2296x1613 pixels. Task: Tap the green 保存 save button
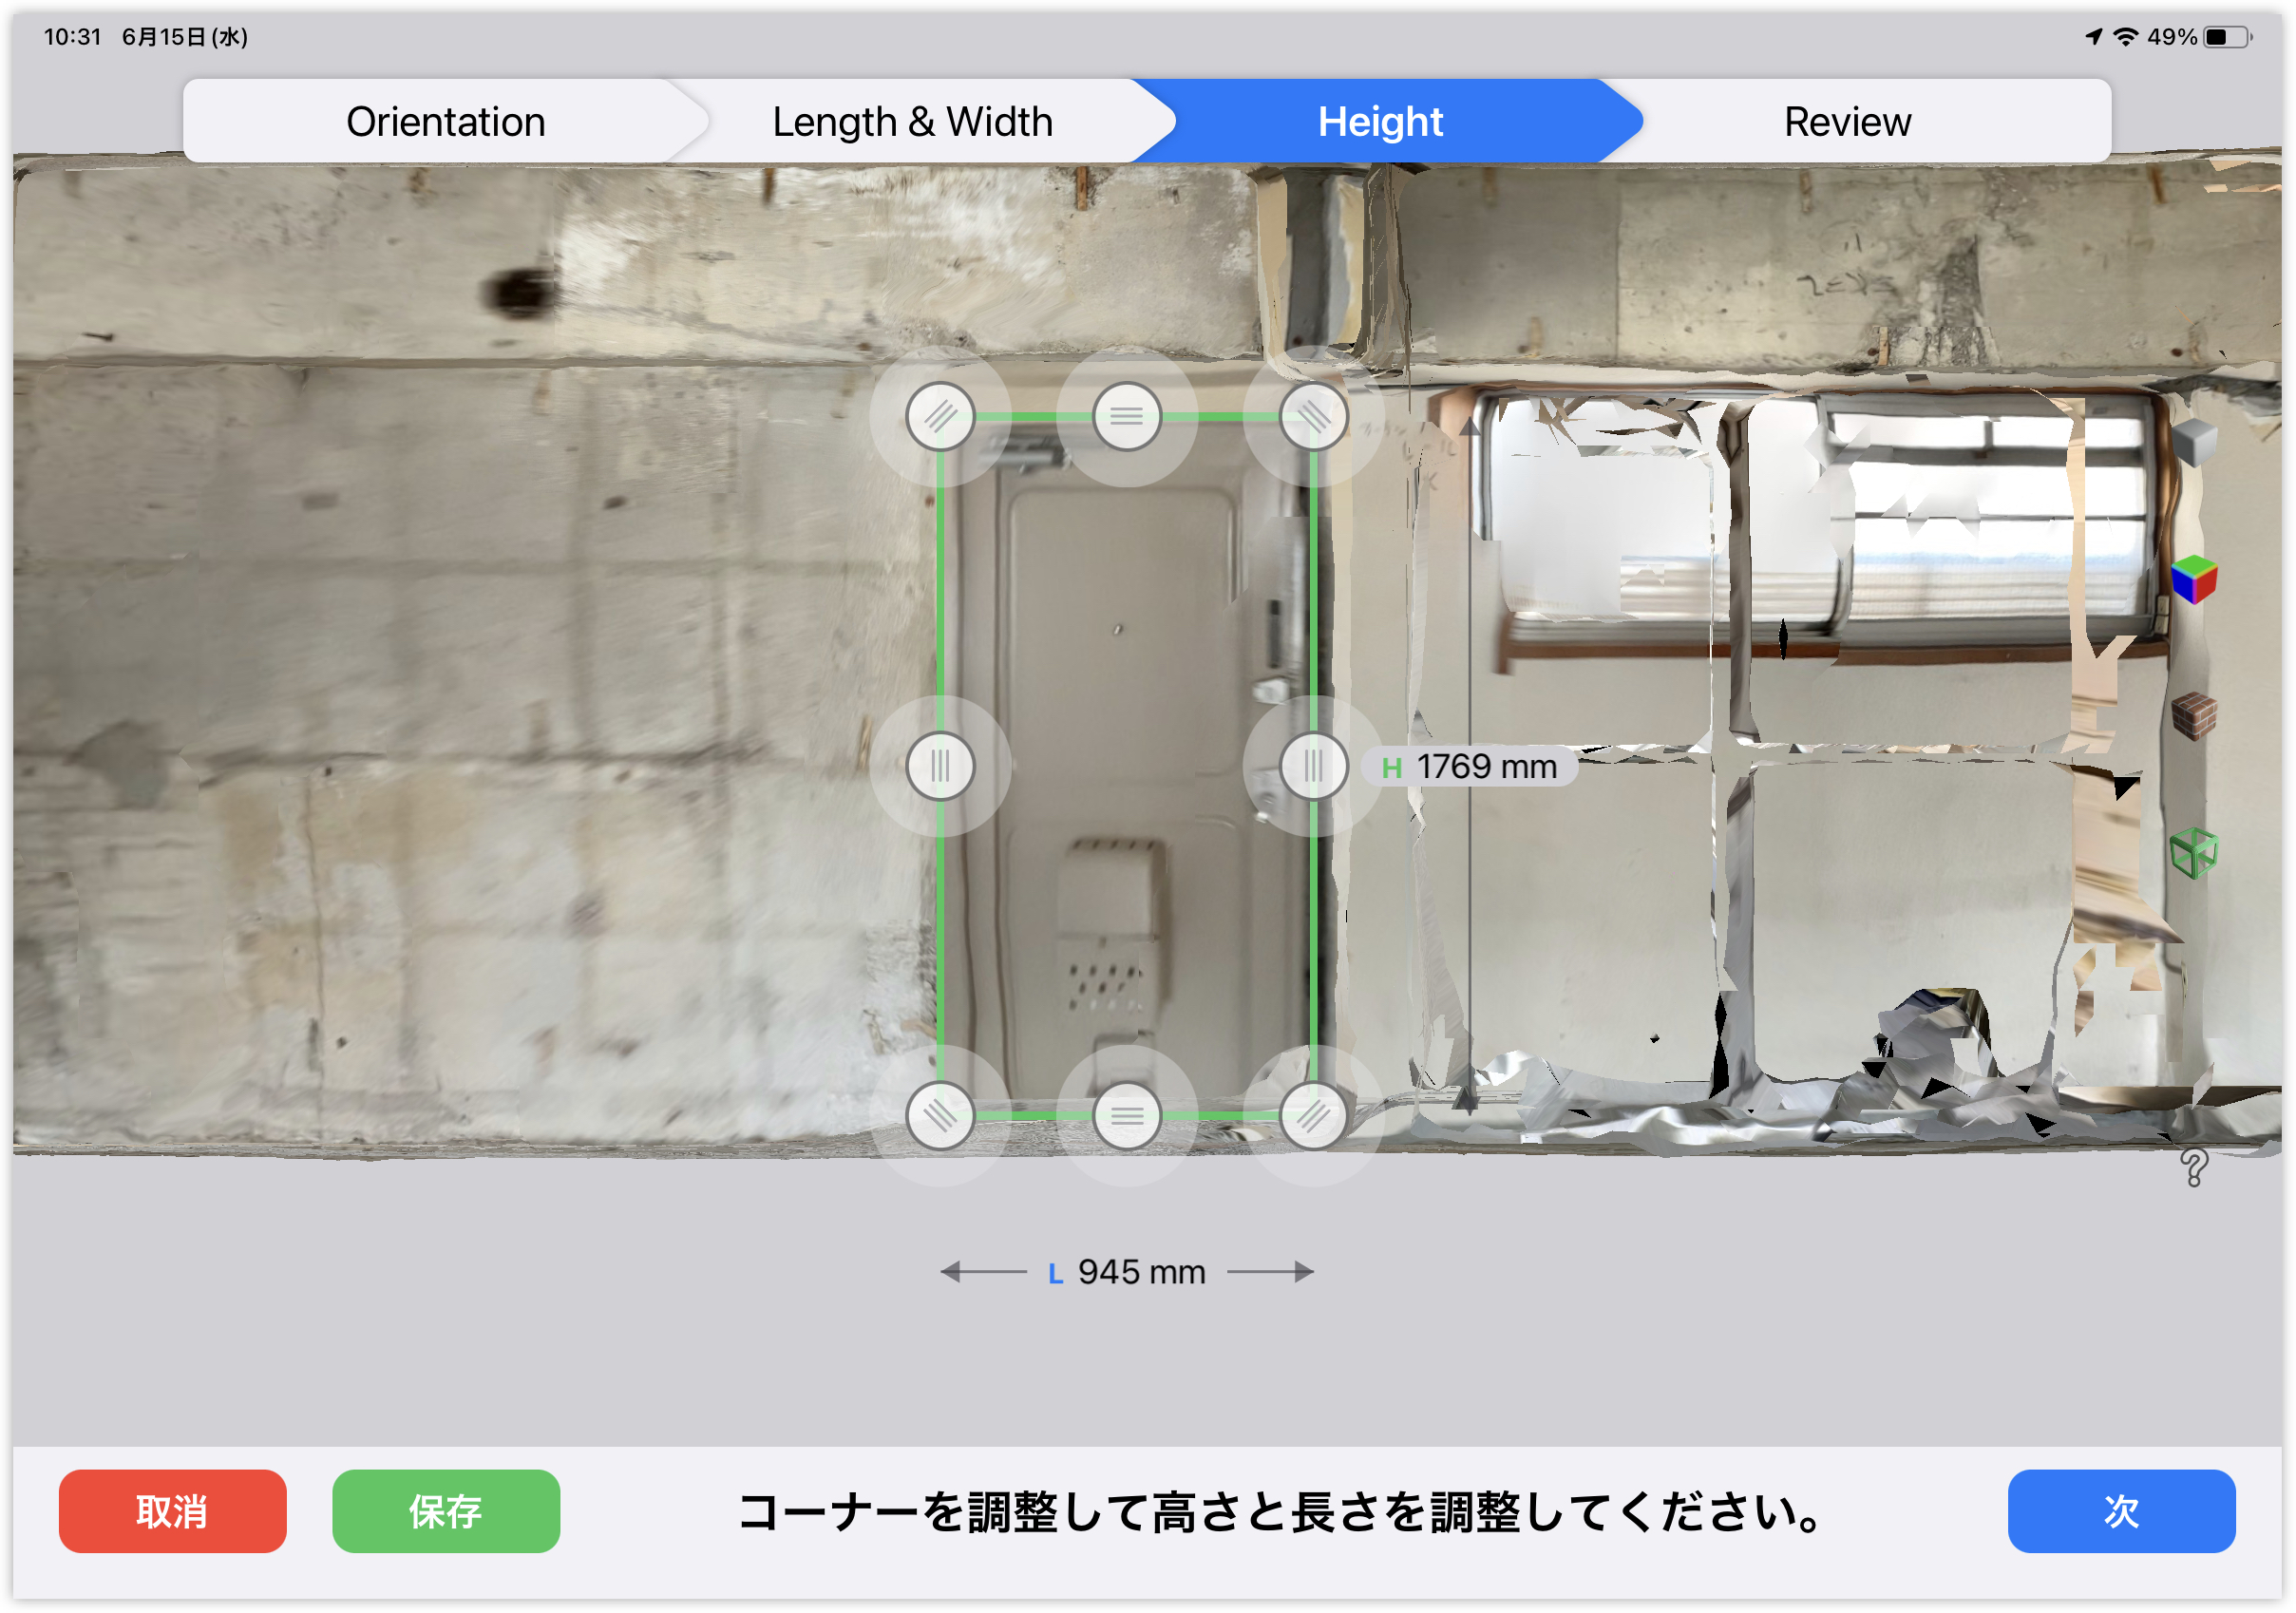click(446, 1511)
